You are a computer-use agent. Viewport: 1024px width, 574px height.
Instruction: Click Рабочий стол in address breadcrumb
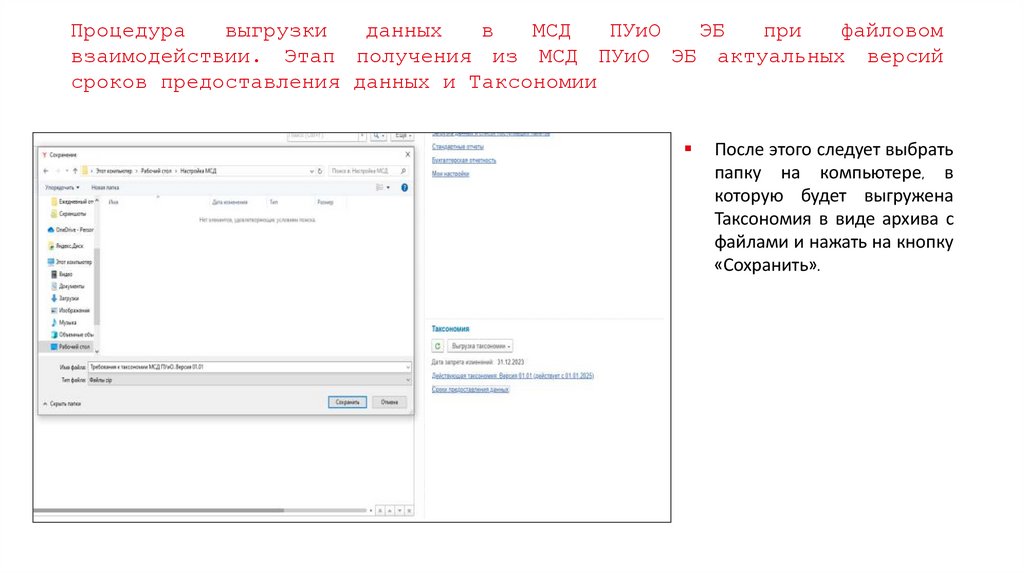(156, 171)
